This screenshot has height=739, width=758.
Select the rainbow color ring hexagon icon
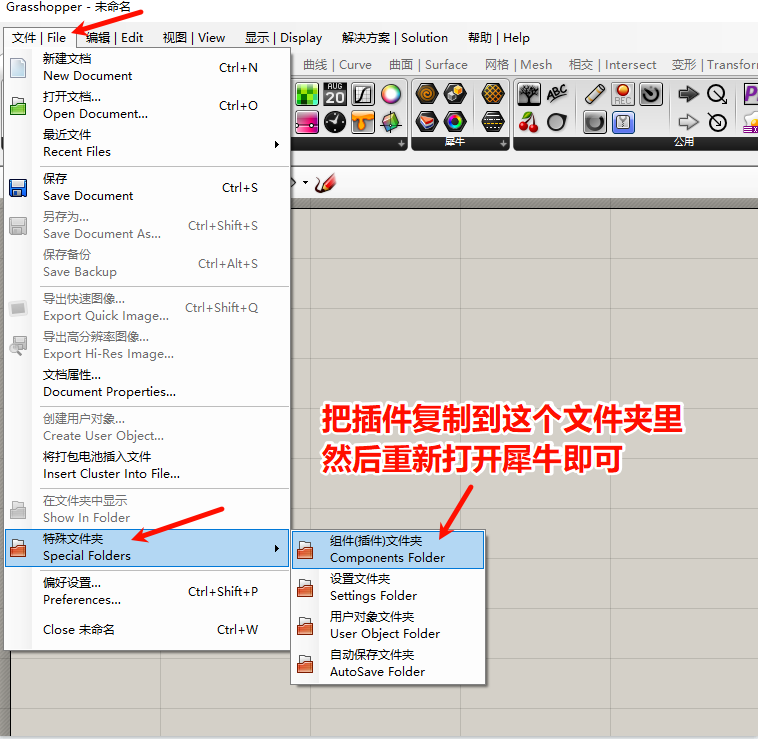[x=455, y=122]
